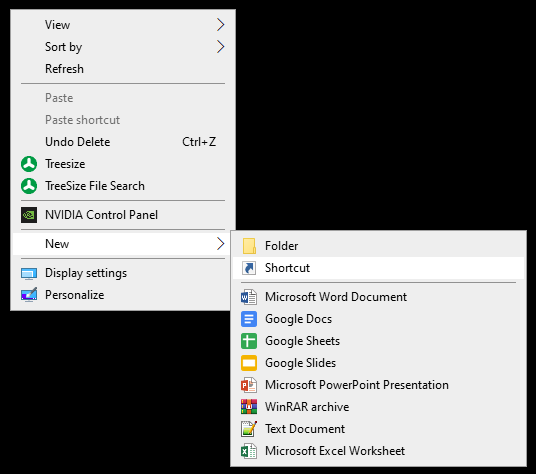Expand the Sort by submenu arrow
The image size is (536, 474).
tap(220, 47)
